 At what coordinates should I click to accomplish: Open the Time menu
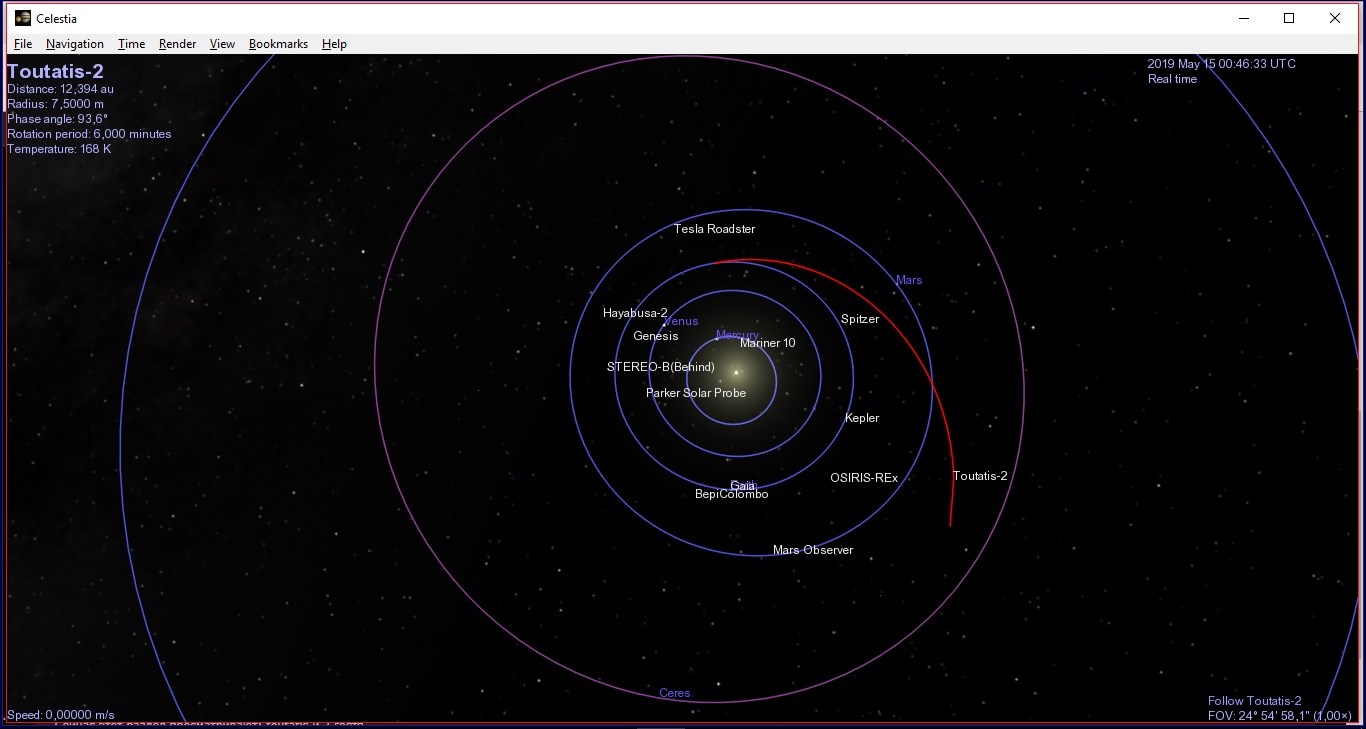click(x=131, y=44)
